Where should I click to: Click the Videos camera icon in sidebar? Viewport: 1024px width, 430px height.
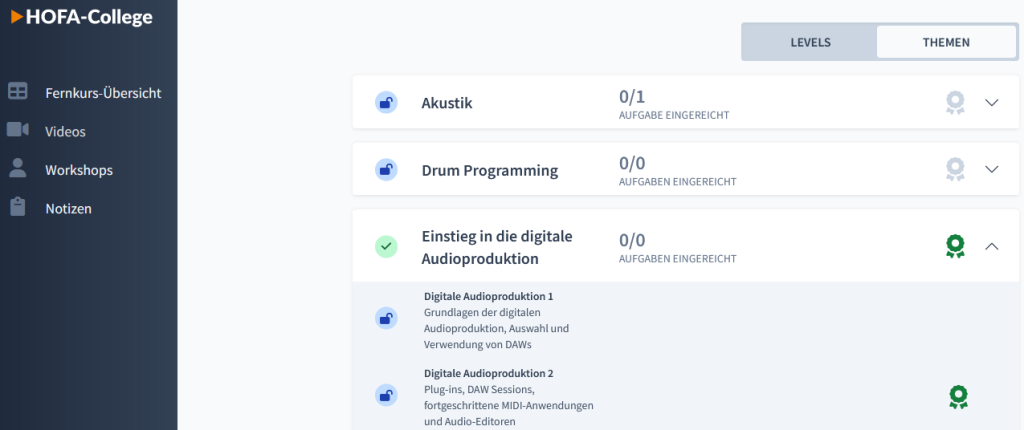tap(18, 129)
